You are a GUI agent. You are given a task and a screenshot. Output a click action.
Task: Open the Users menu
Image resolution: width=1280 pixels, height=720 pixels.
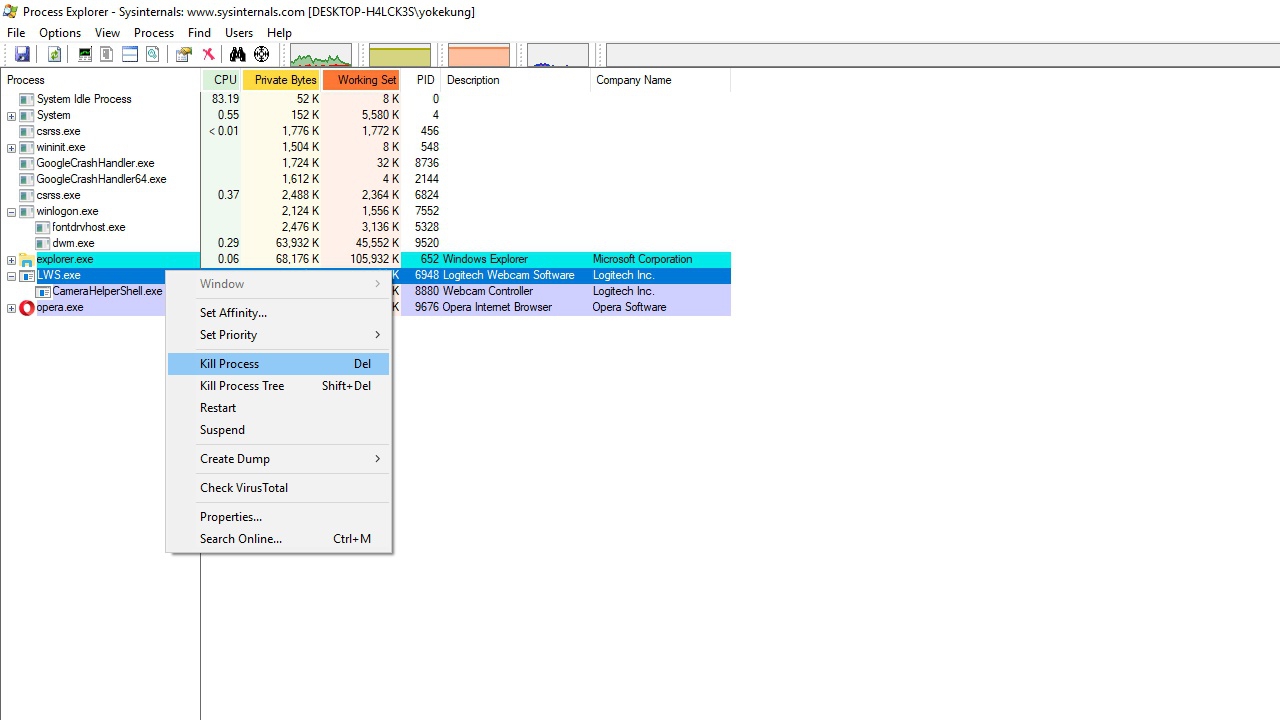pos(239,33)
